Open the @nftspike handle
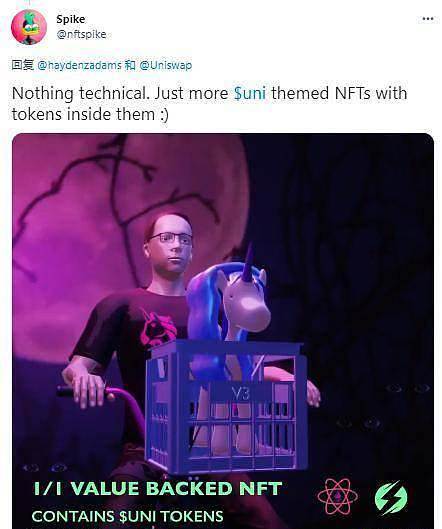 point(81,34)
